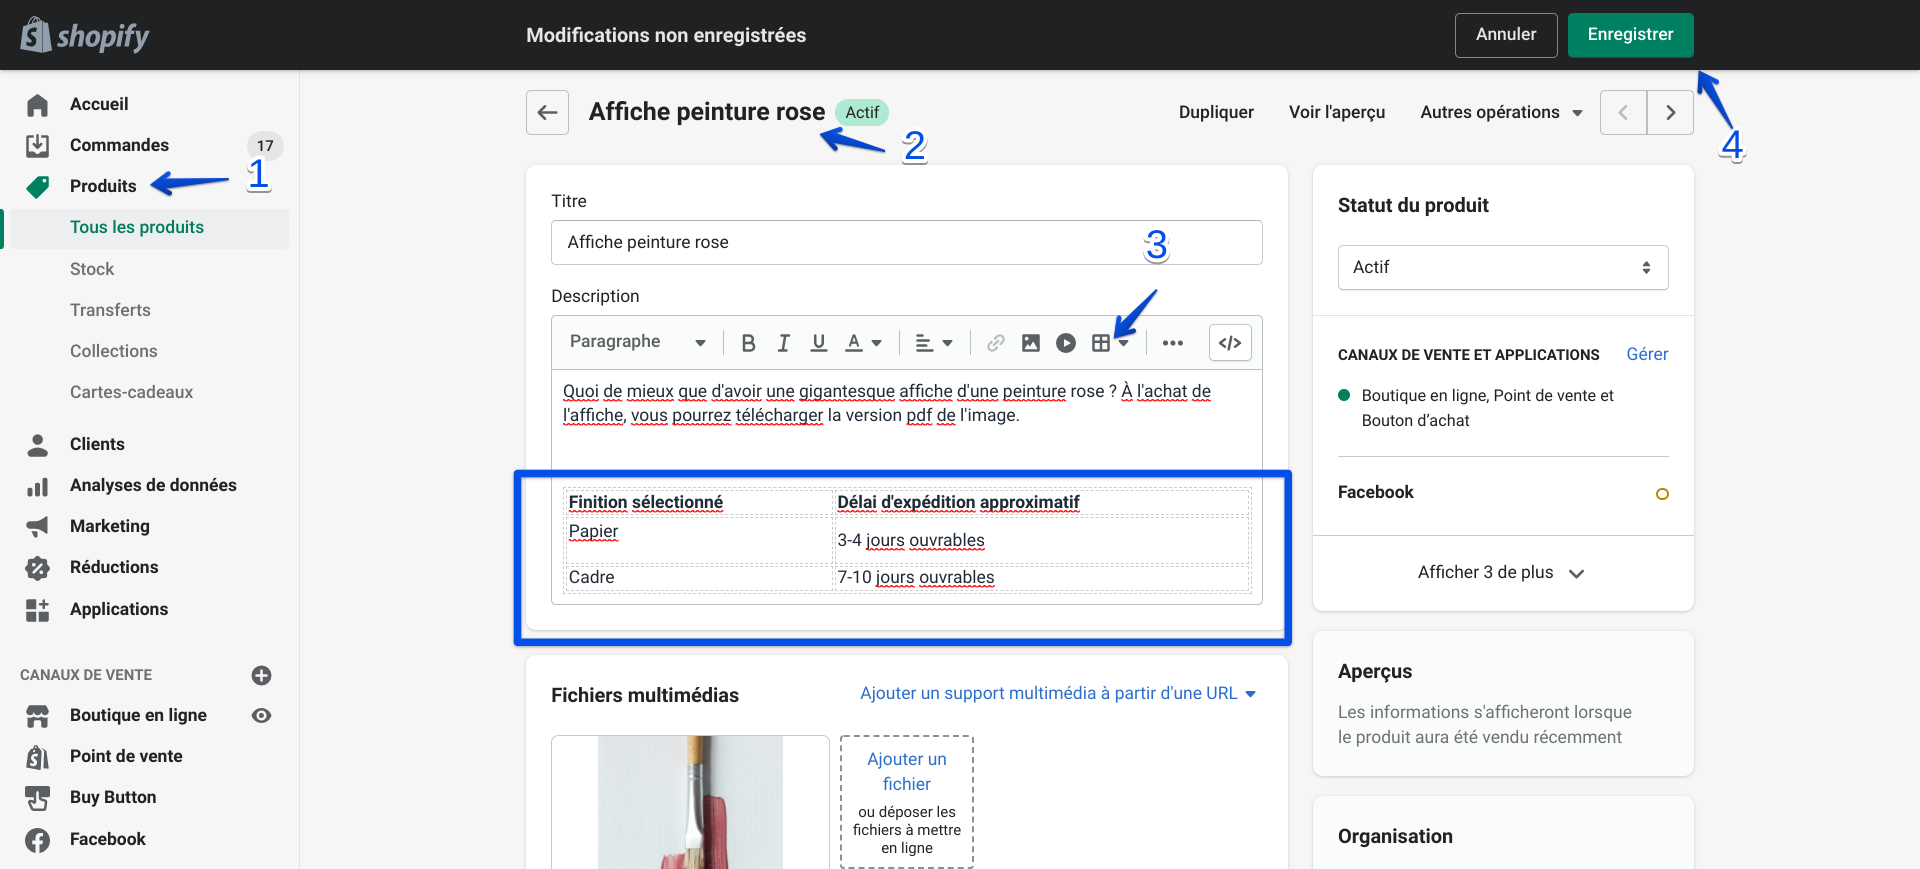Go to Stock in the sidebar

[92, 269]
